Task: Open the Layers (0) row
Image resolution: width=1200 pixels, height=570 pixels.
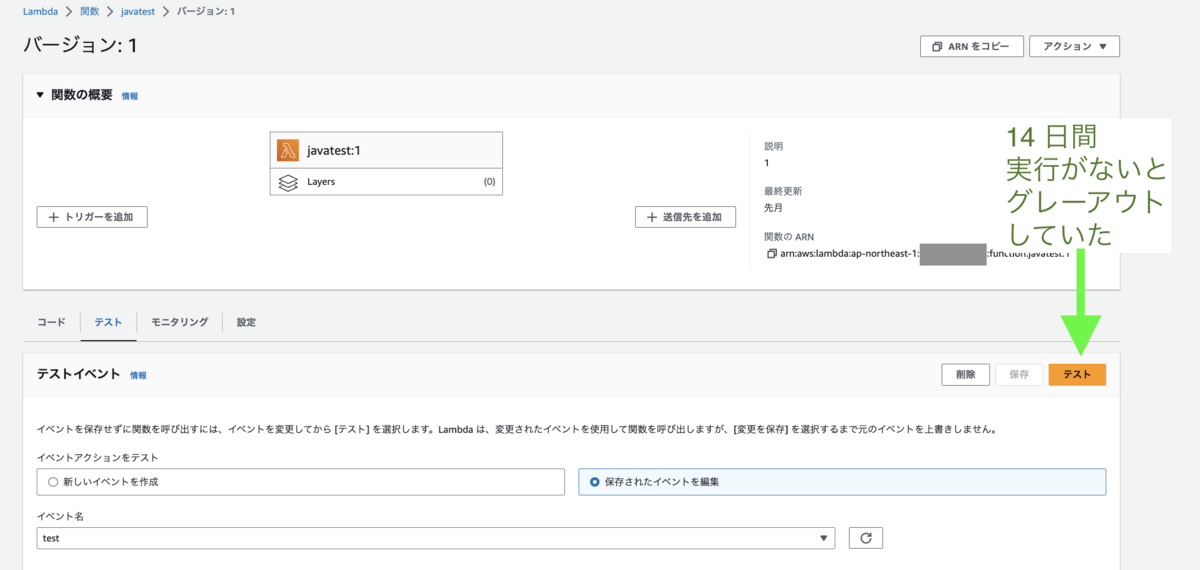Action: (x=386, y=182)
